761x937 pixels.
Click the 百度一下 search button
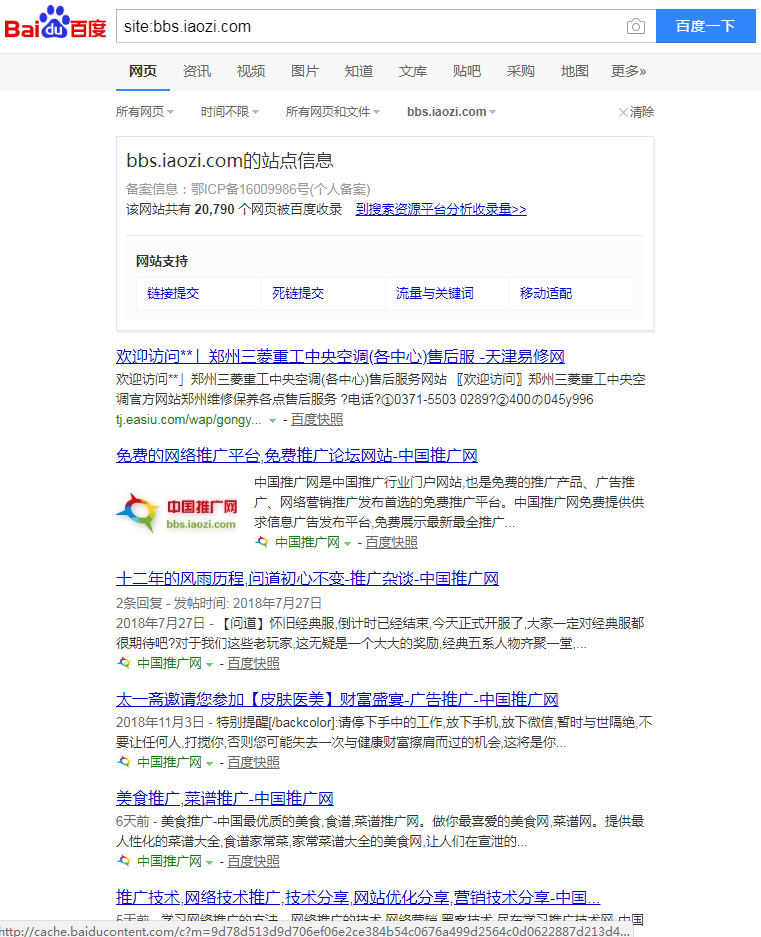tap(705, 26)
